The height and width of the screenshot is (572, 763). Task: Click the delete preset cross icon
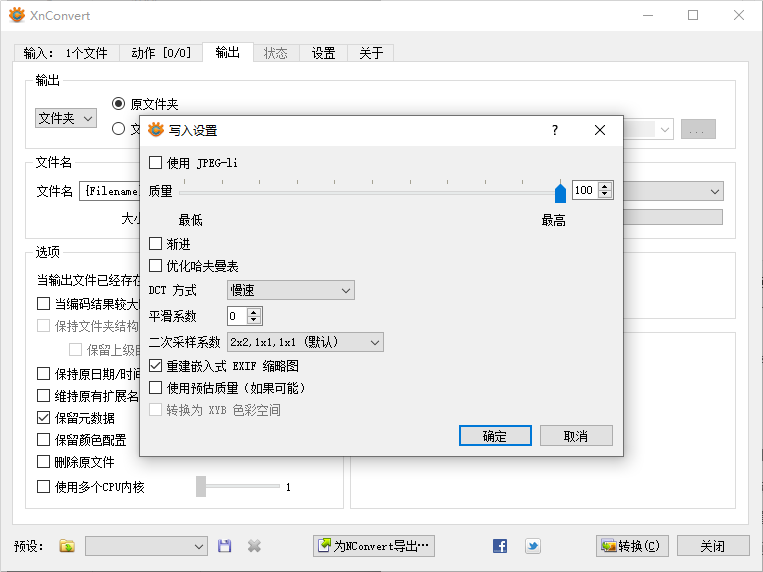pyautogui.click(x=254, y=546)
